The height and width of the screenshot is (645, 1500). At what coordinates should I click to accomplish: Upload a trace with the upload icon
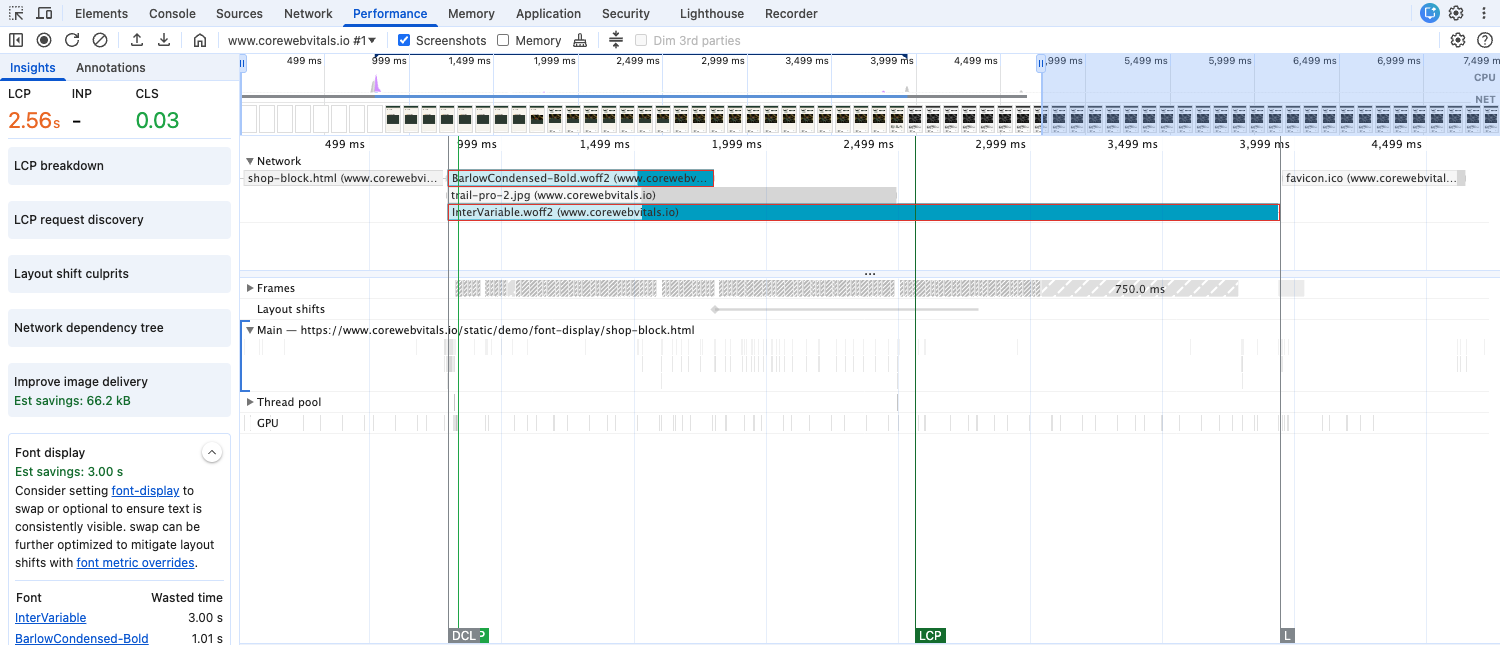137,40
